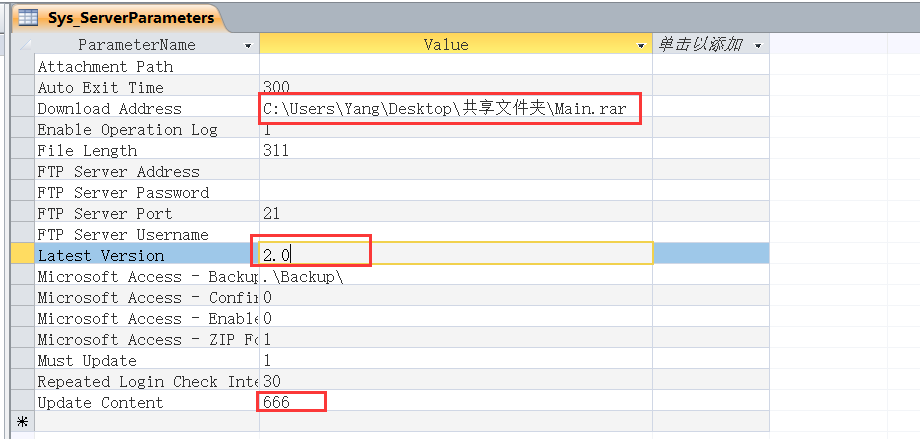
Task: Click the FTP Server Address cell
Action: click(x=147, y=171)
